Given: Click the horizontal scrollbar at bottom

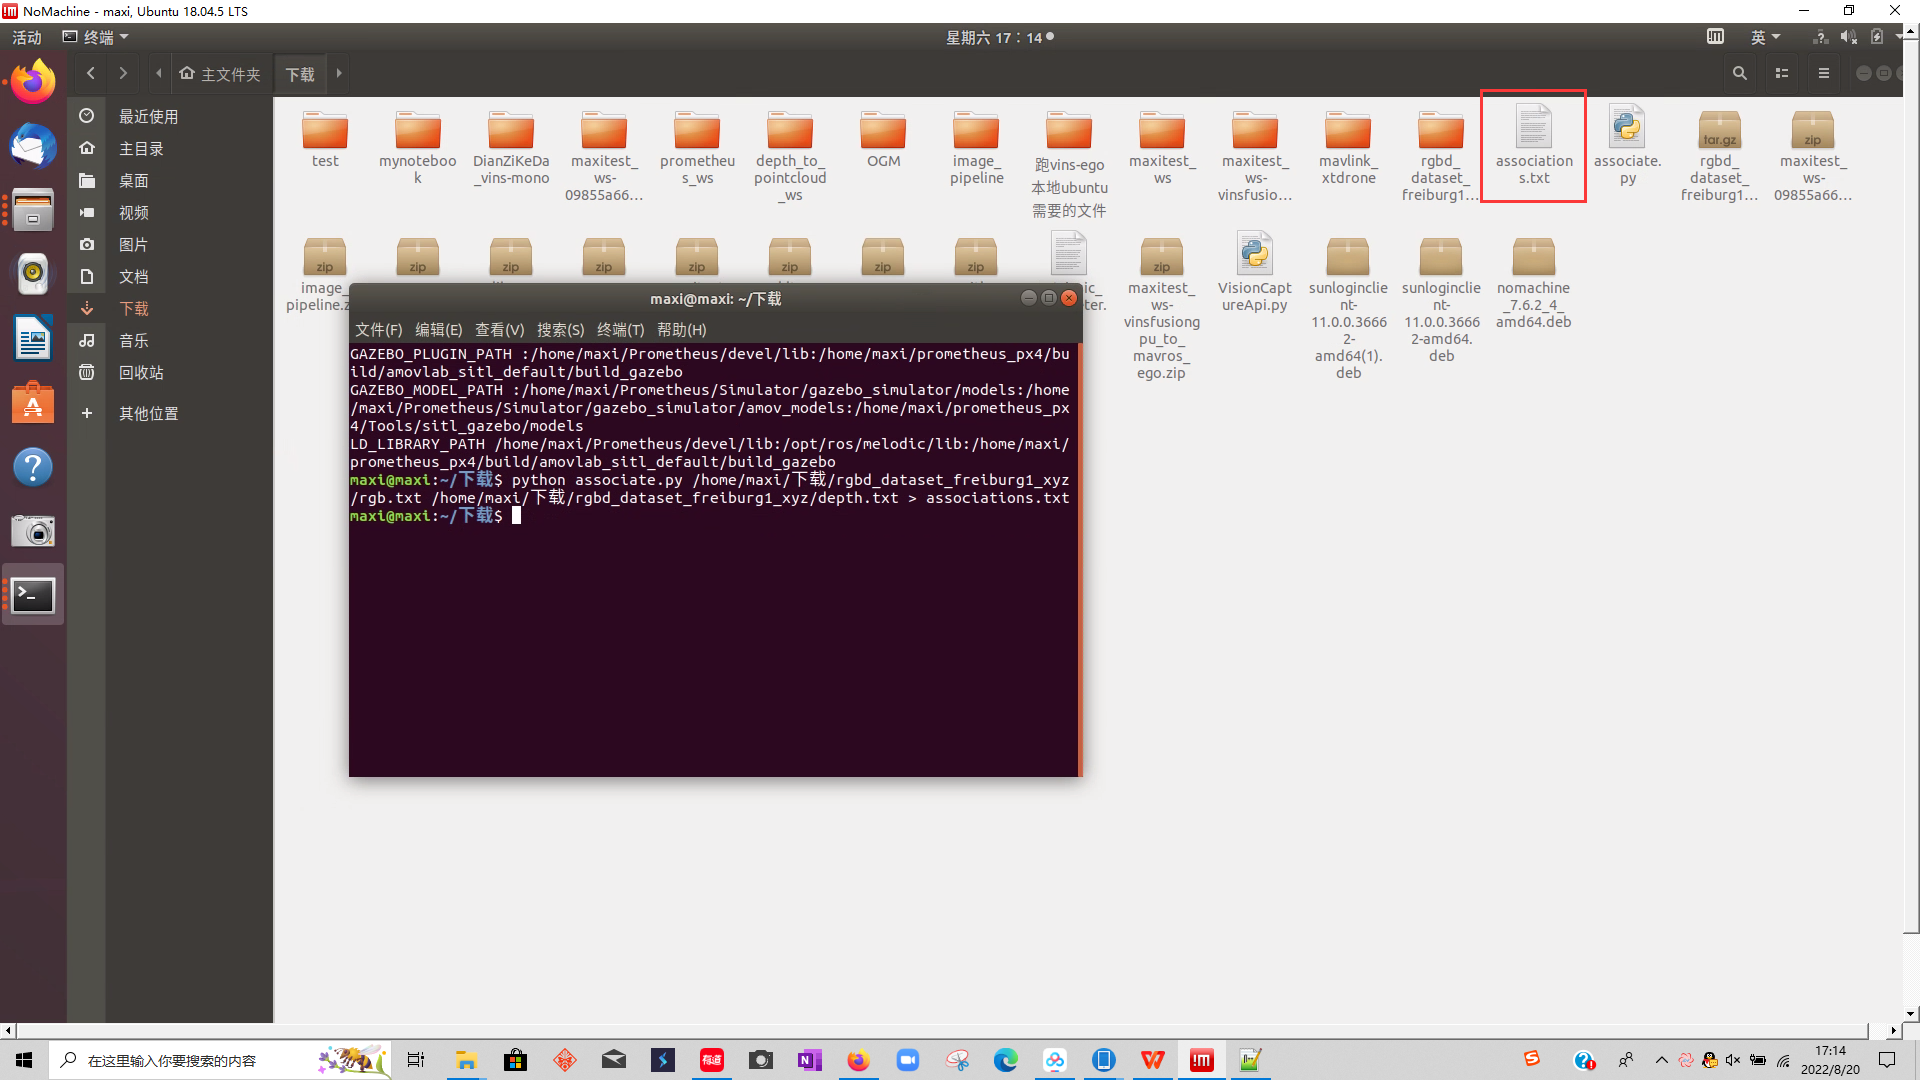Looking at the screenshot, I should pyautogui.click(x=940, y=1030).
